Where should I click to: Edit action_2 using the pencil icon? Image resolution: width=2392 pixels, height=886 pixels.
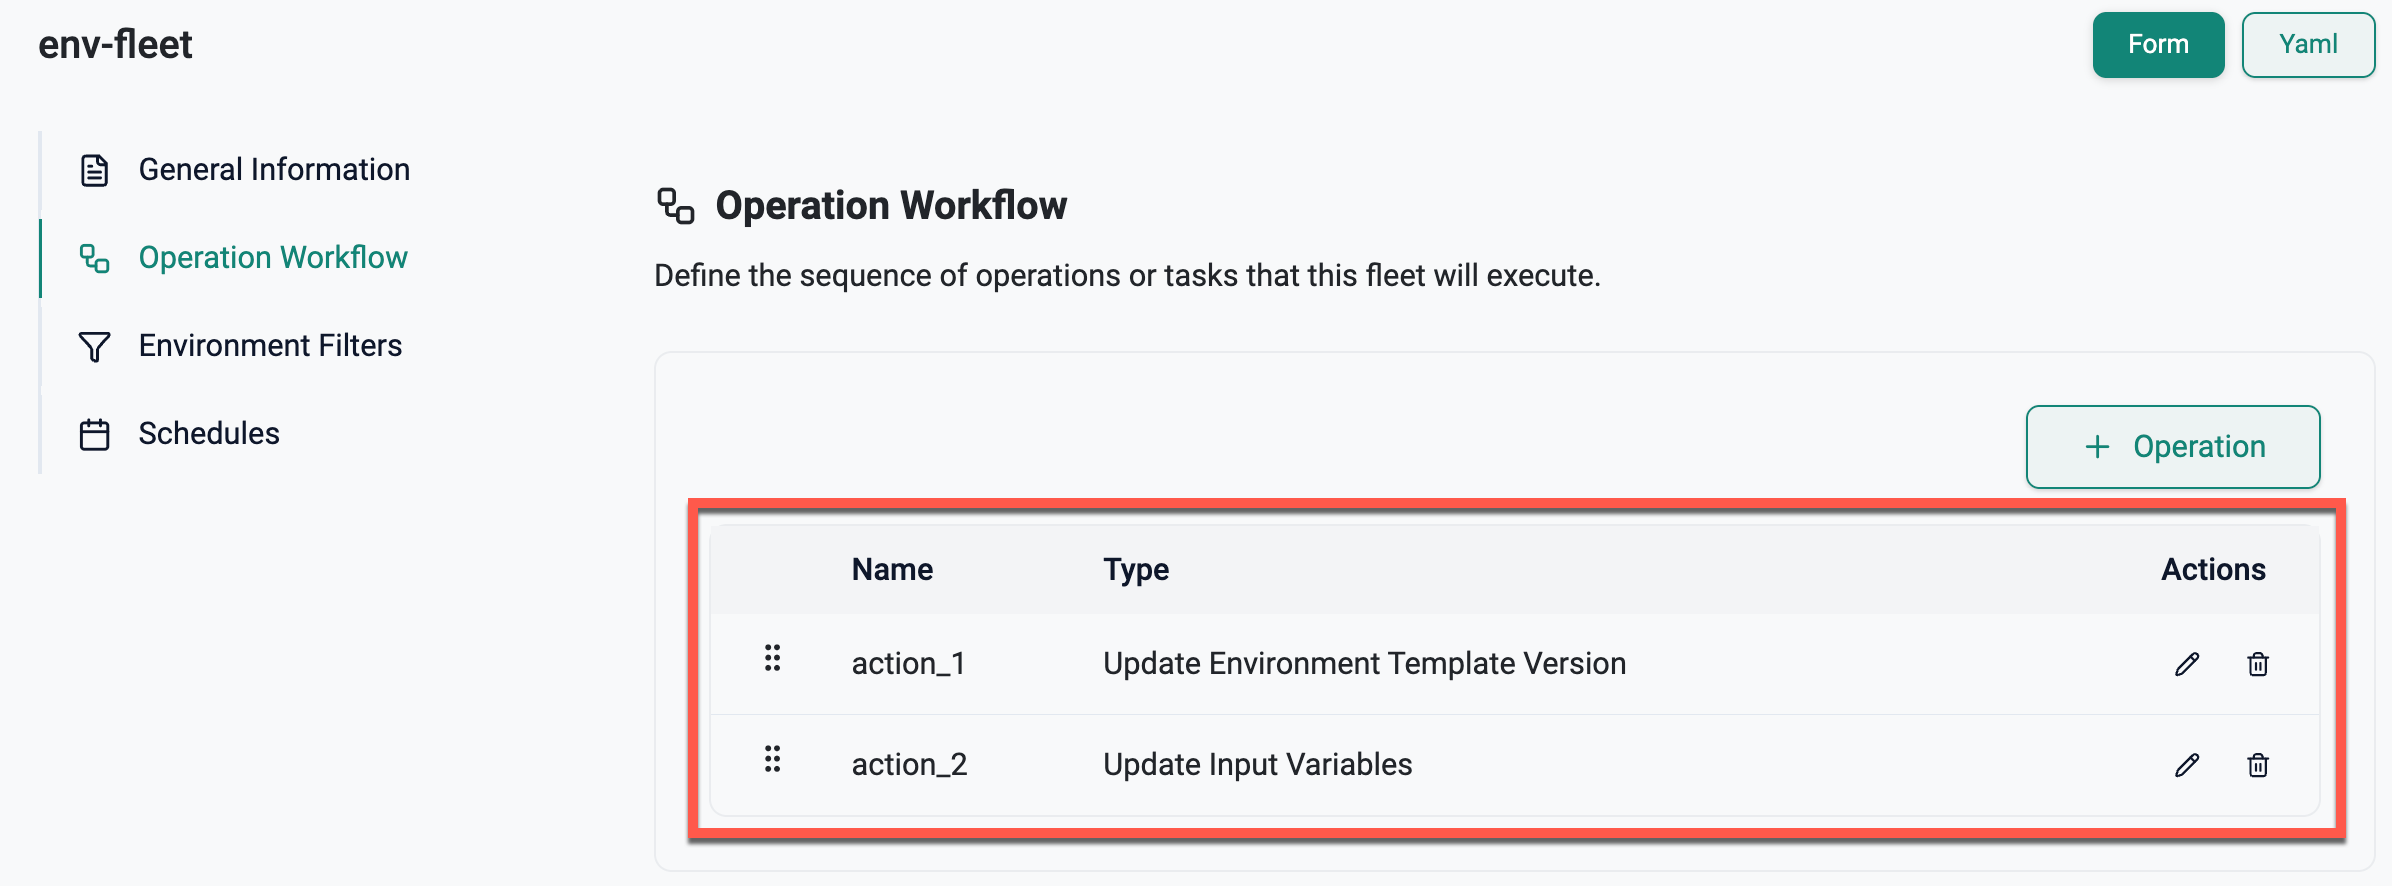[x=2187, y=765]
